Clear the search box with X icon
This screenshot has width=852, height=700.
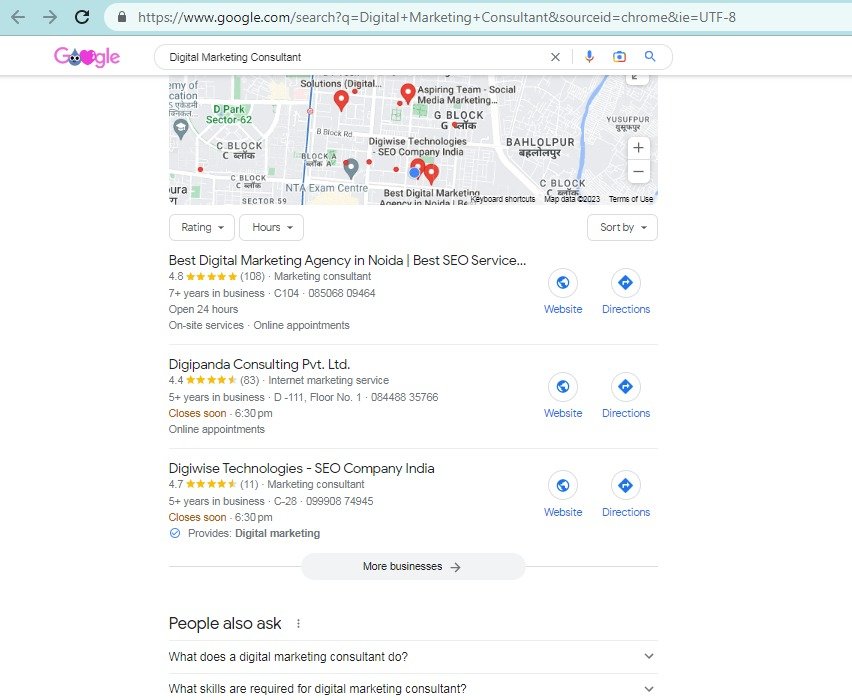coord(555,57)
